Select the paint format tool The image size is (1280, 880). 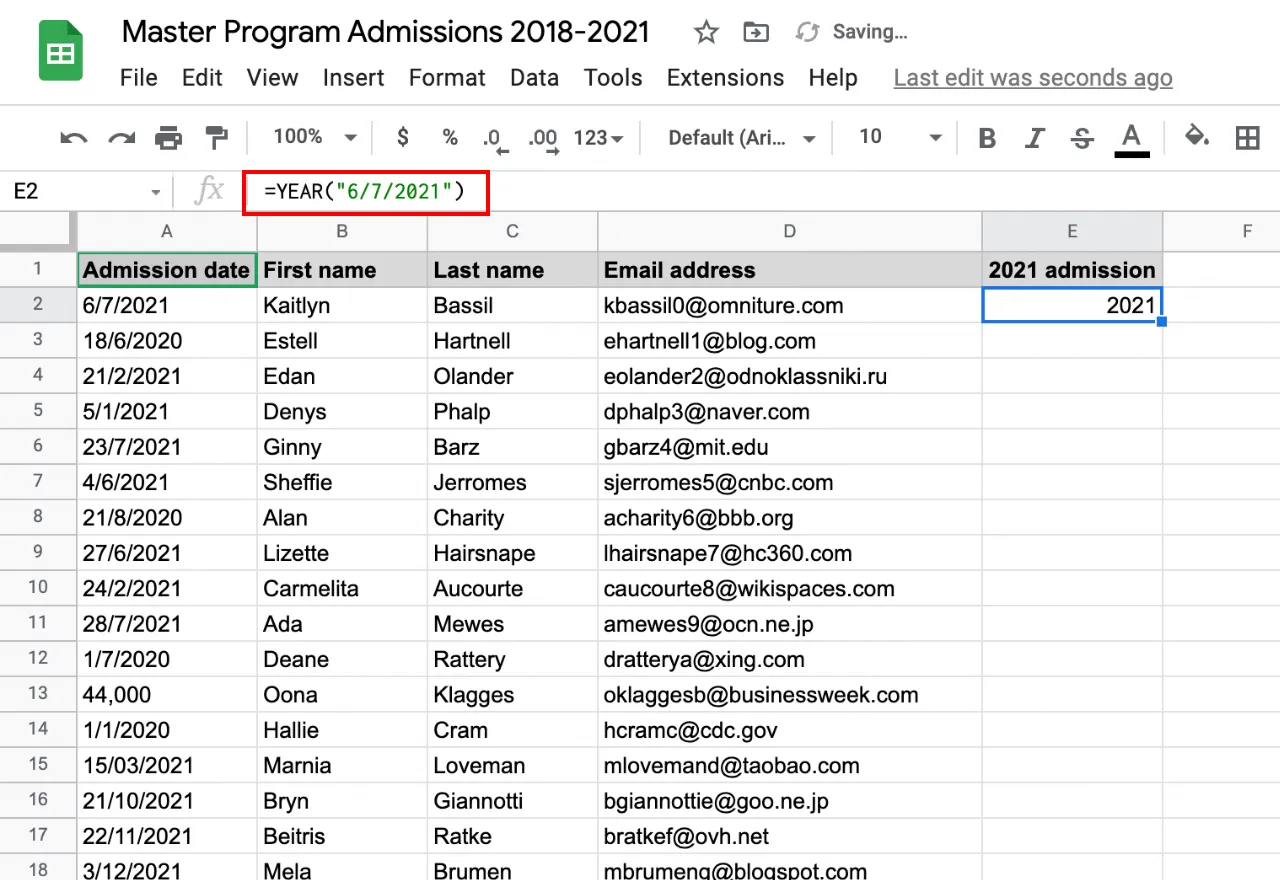(216, 137)
